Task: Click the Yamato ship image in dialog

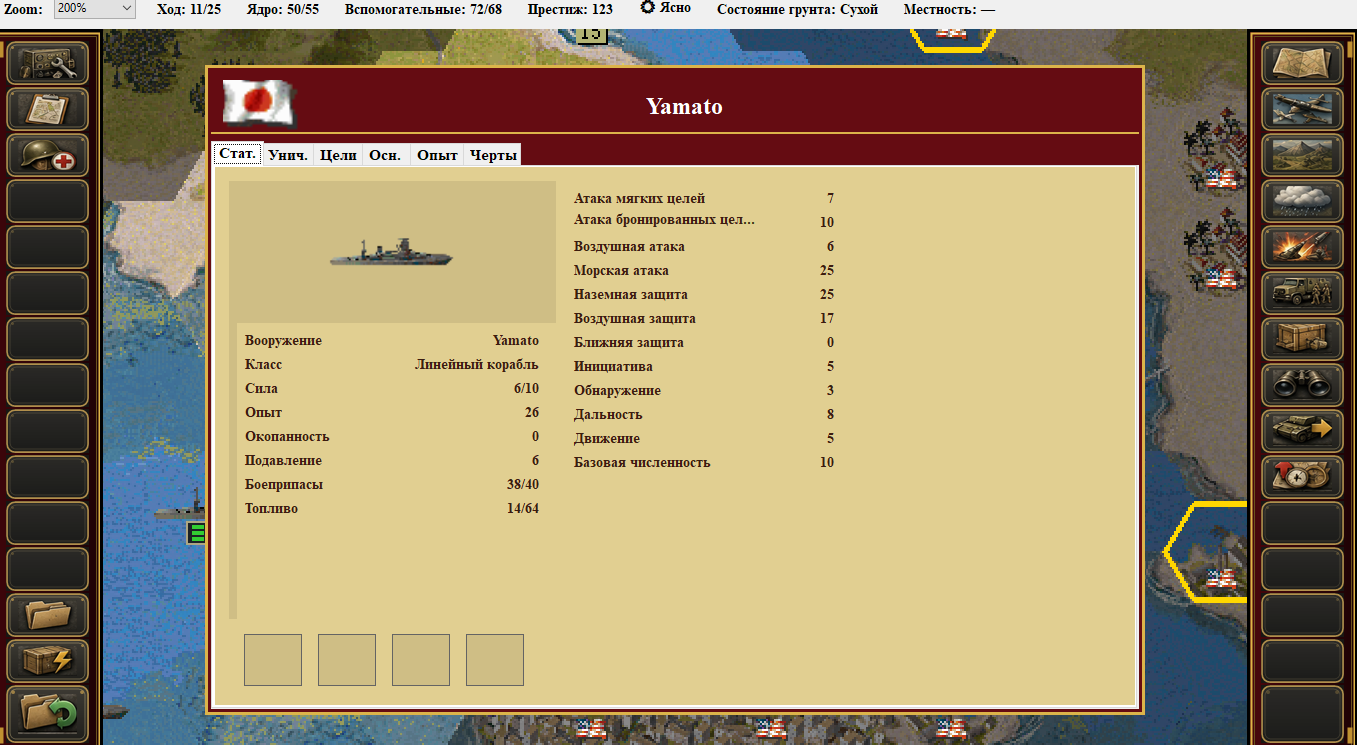Action: click(x=391, y=252)
